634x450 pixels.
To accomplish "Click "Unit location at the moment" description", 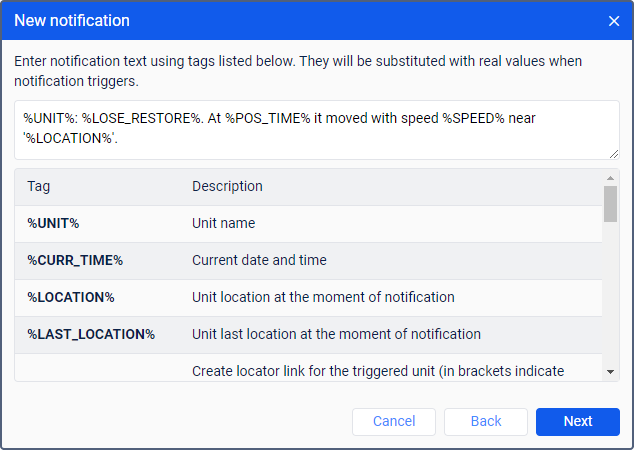I will tap(323, 297).
